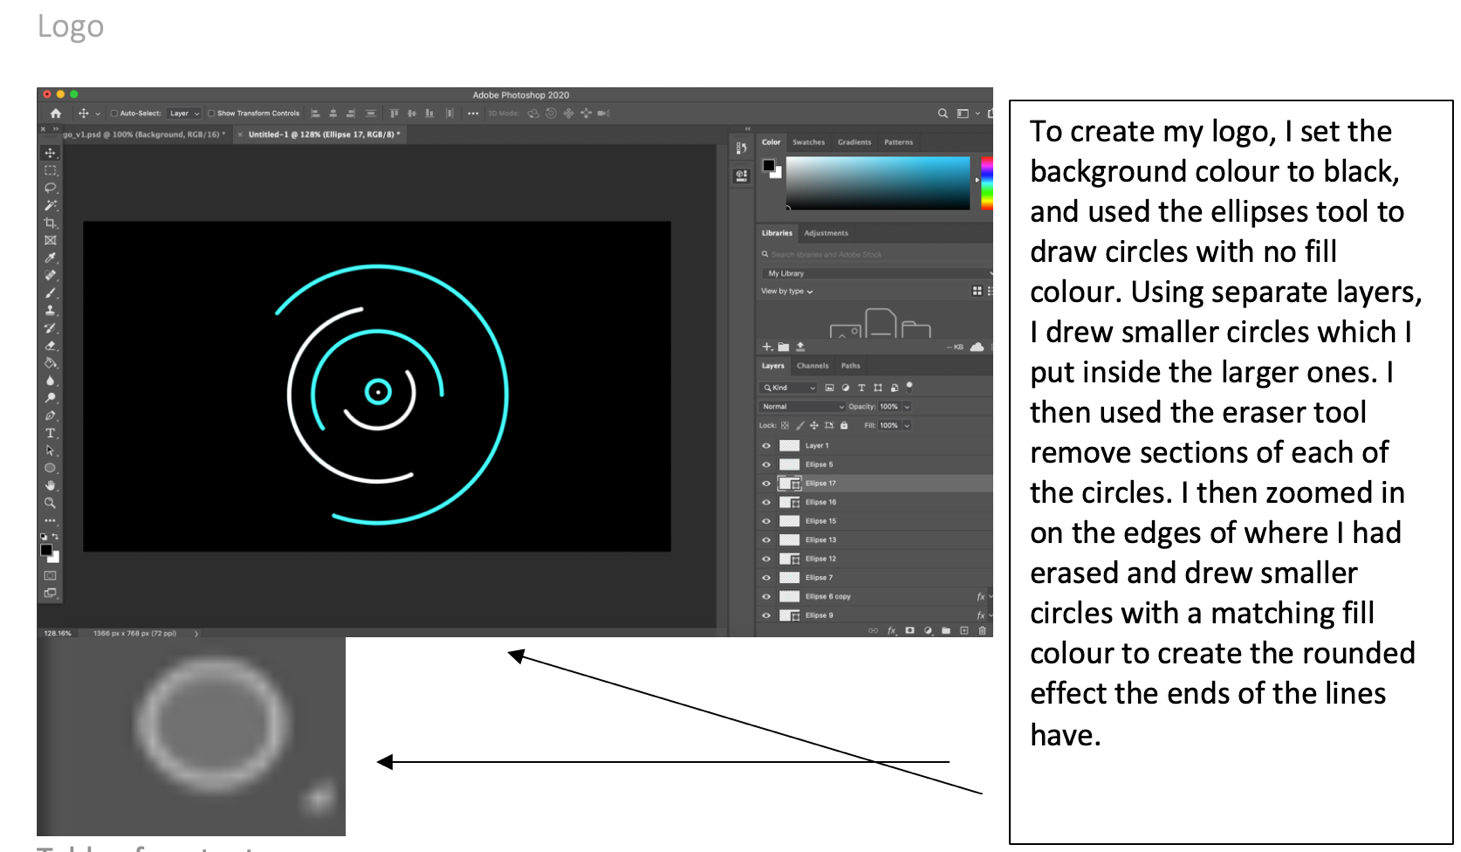Select the Clone Stamp tool
1461x852 pixels.
50,311
